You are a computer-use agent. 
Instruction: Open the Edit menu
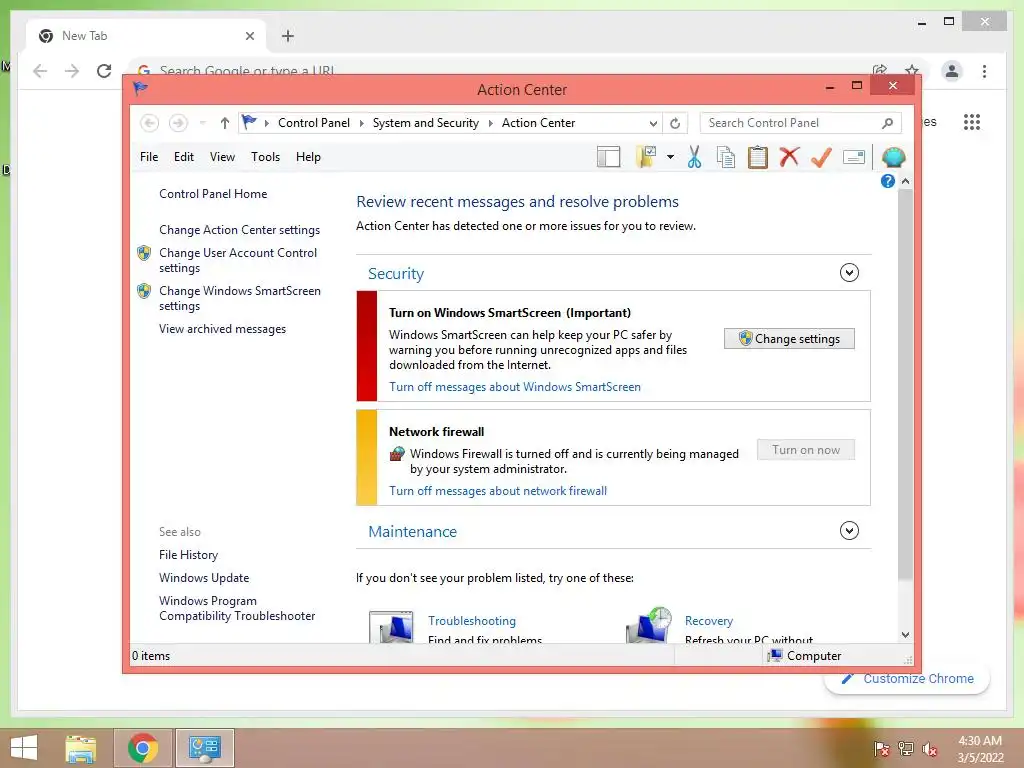[x=184, y=157]
